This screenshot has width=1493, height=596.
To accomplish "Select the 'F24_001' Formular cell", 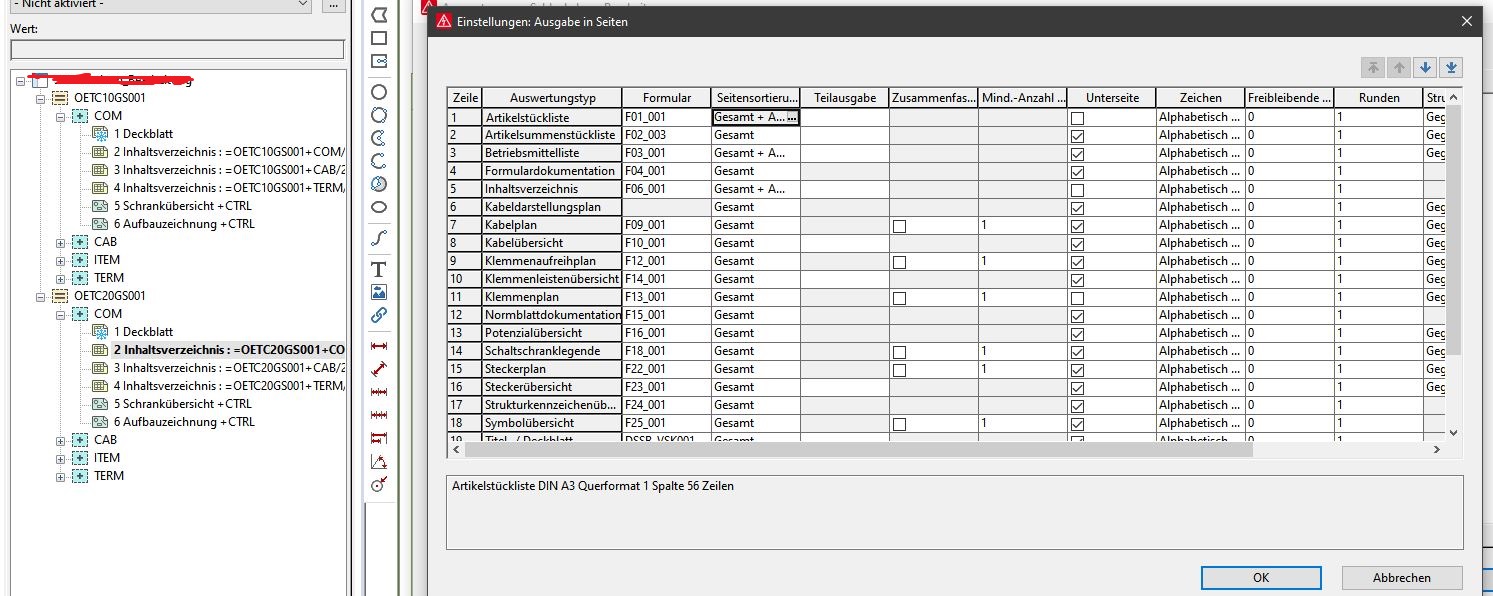I will coord(667,406).
